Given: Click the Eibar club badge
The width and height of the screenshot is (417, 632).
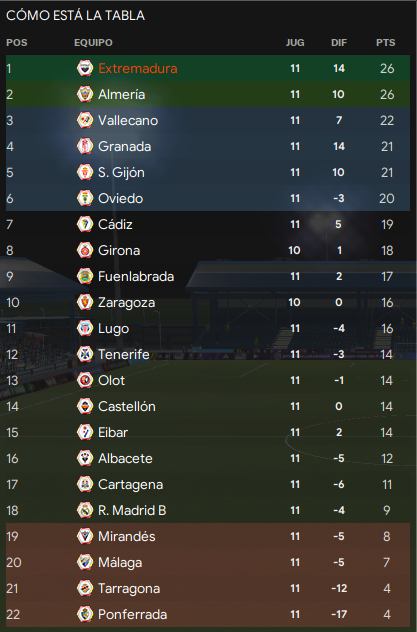Looking at the screenshot, I should pyautogui.click(x=85, y=432).
